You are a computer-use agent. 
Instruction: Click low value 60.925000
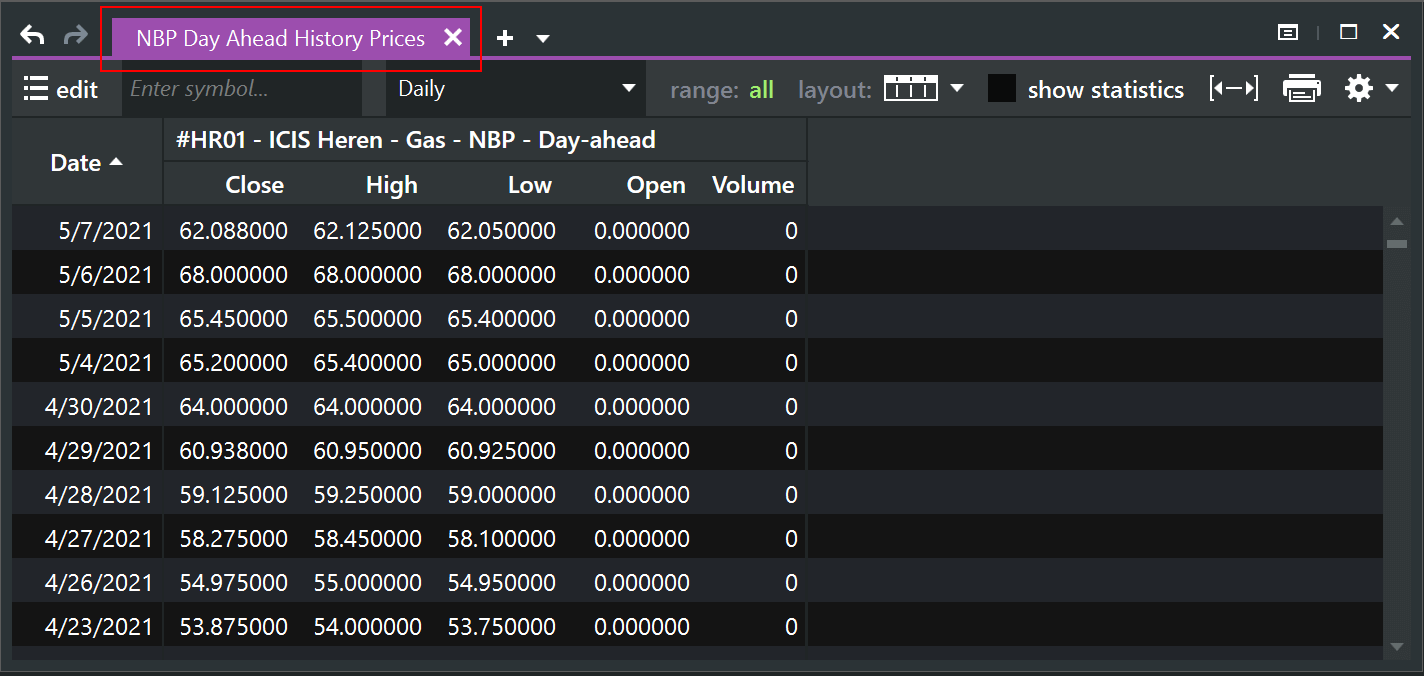click(501, 451)
